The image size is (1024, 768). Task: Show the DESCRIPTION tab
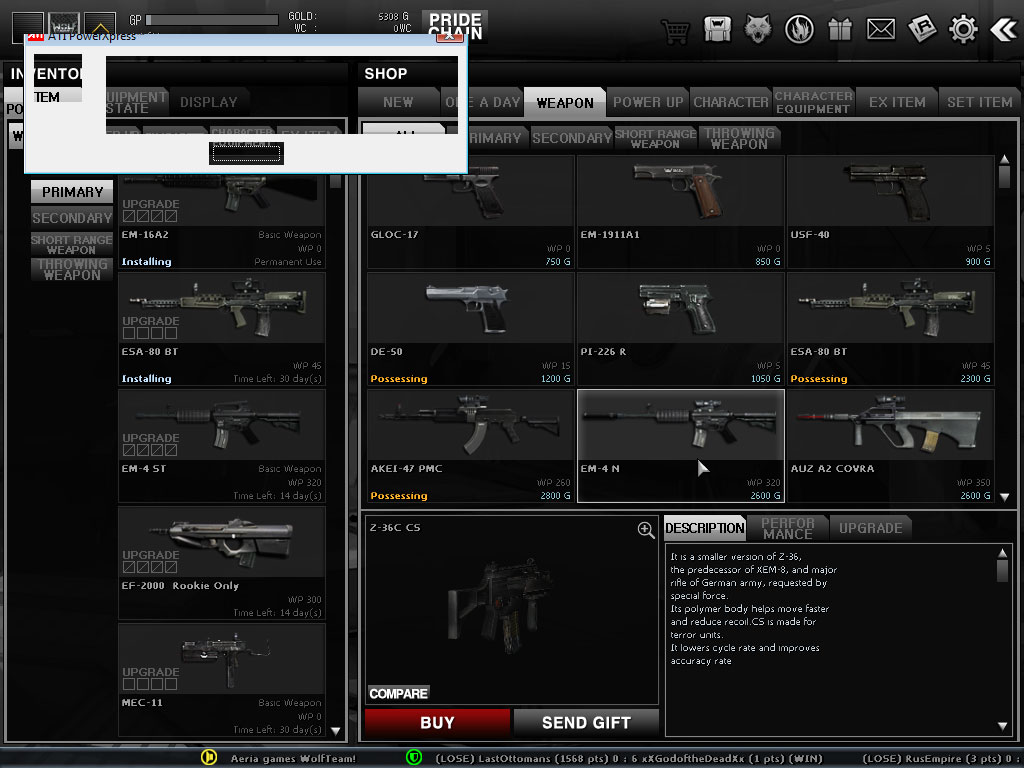click(705, 528)
